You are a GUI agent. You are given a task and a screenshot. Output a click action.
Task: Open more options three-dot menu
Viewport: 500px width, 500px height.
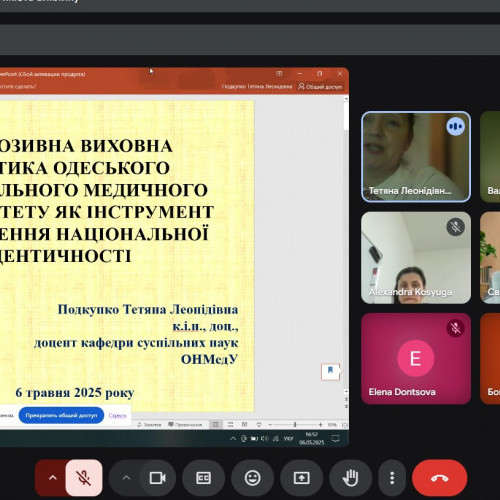[392, 478]
